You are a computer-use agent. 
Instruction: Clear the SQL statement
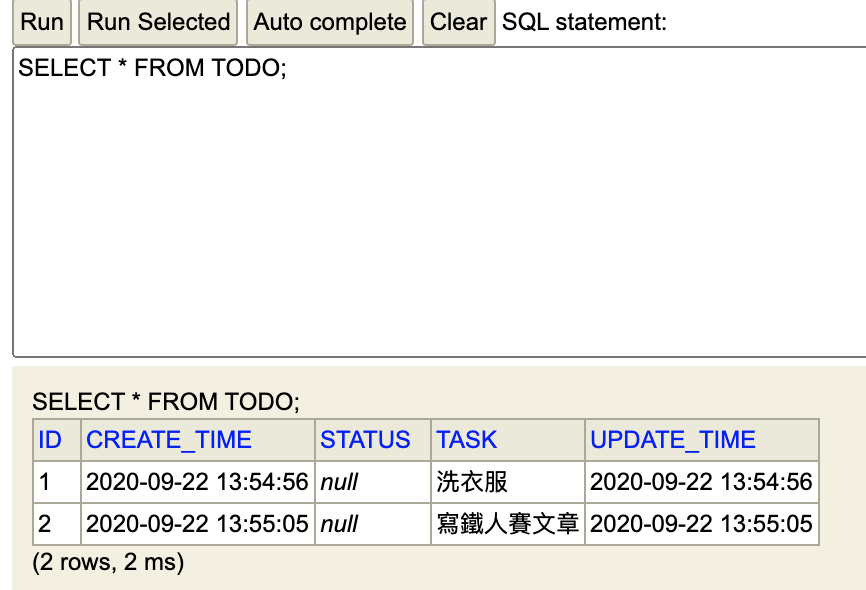(x=458, y=22)
